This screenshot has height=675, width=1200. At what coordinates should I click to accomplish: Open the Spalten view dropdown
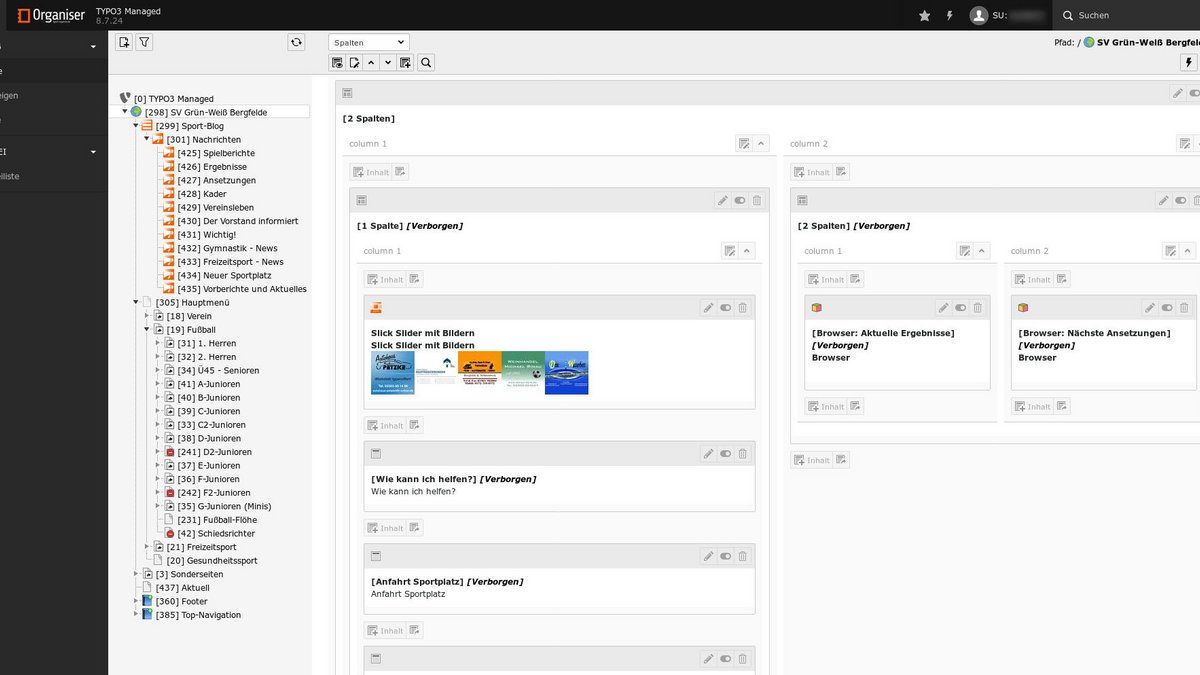point(369,42)
